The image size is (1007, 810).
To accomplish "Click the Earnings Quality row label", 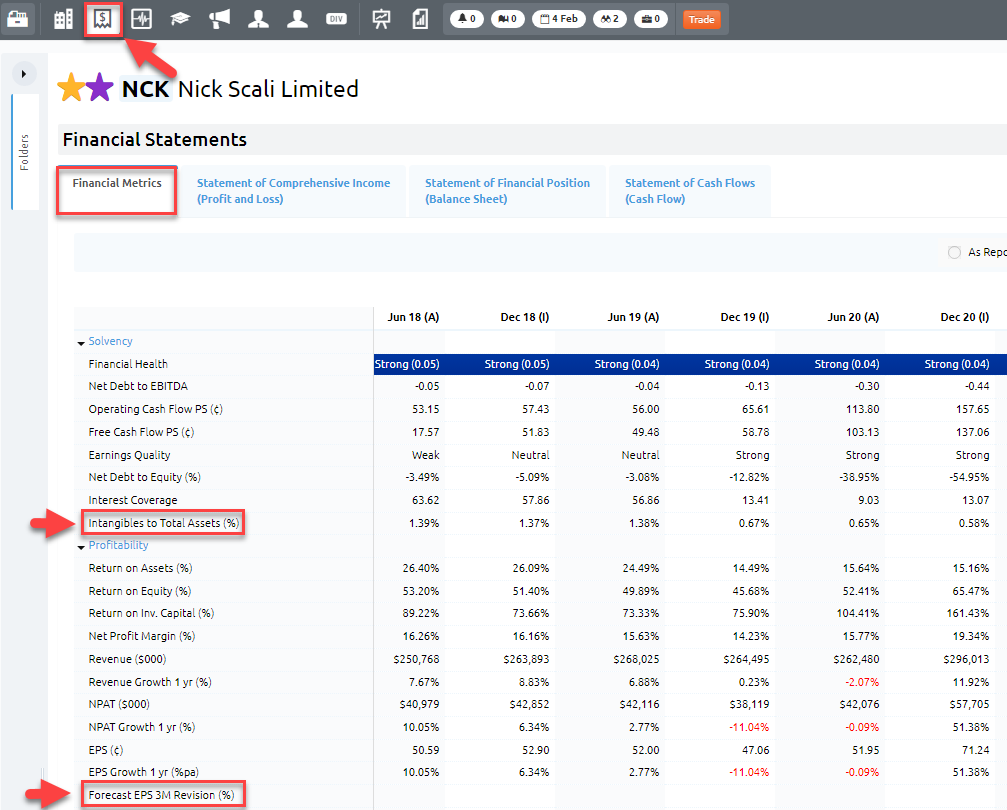I will point(129,455).
